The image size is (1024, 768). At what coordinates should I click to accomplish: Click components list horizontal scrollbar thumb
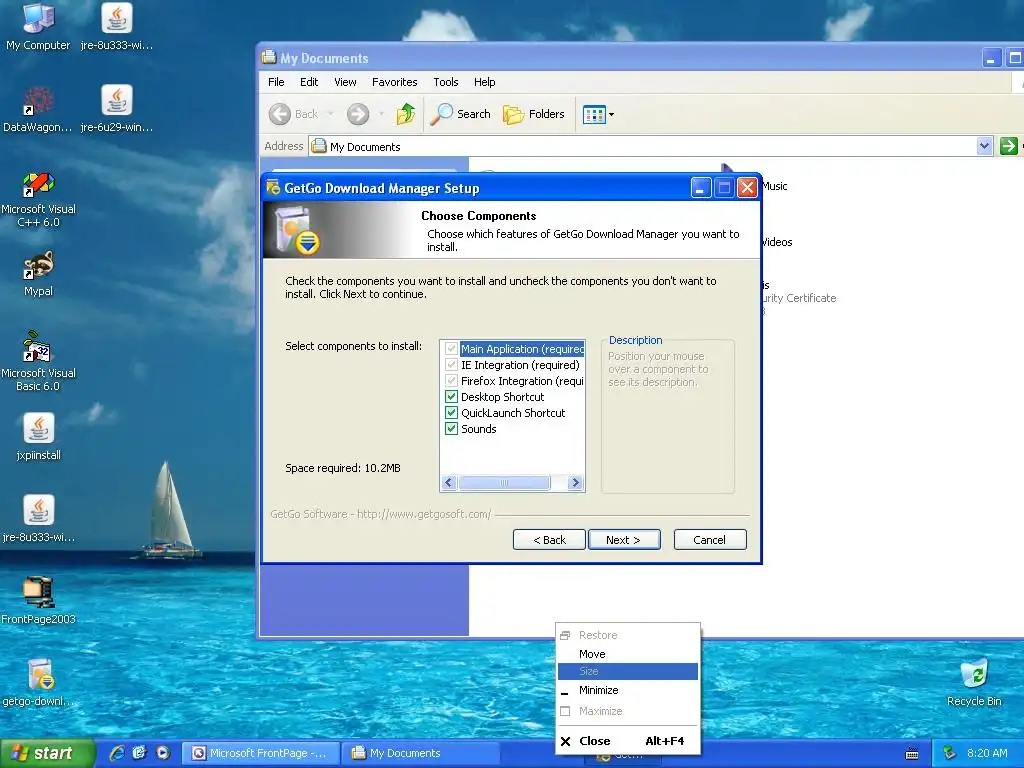(x=504, y=483)
